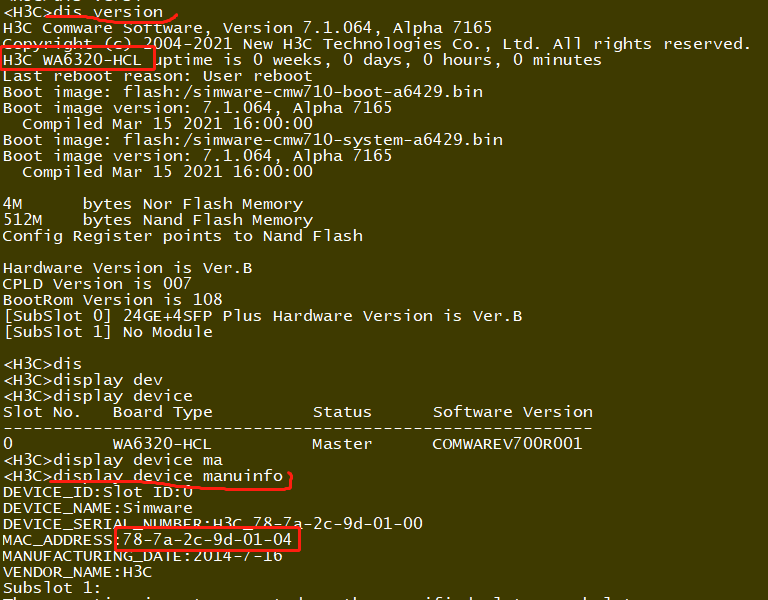Click the MANUFACTURING_DATE 2014-7-16 line
The height and width of the screenshot is (600, 768).
point(142,556)
